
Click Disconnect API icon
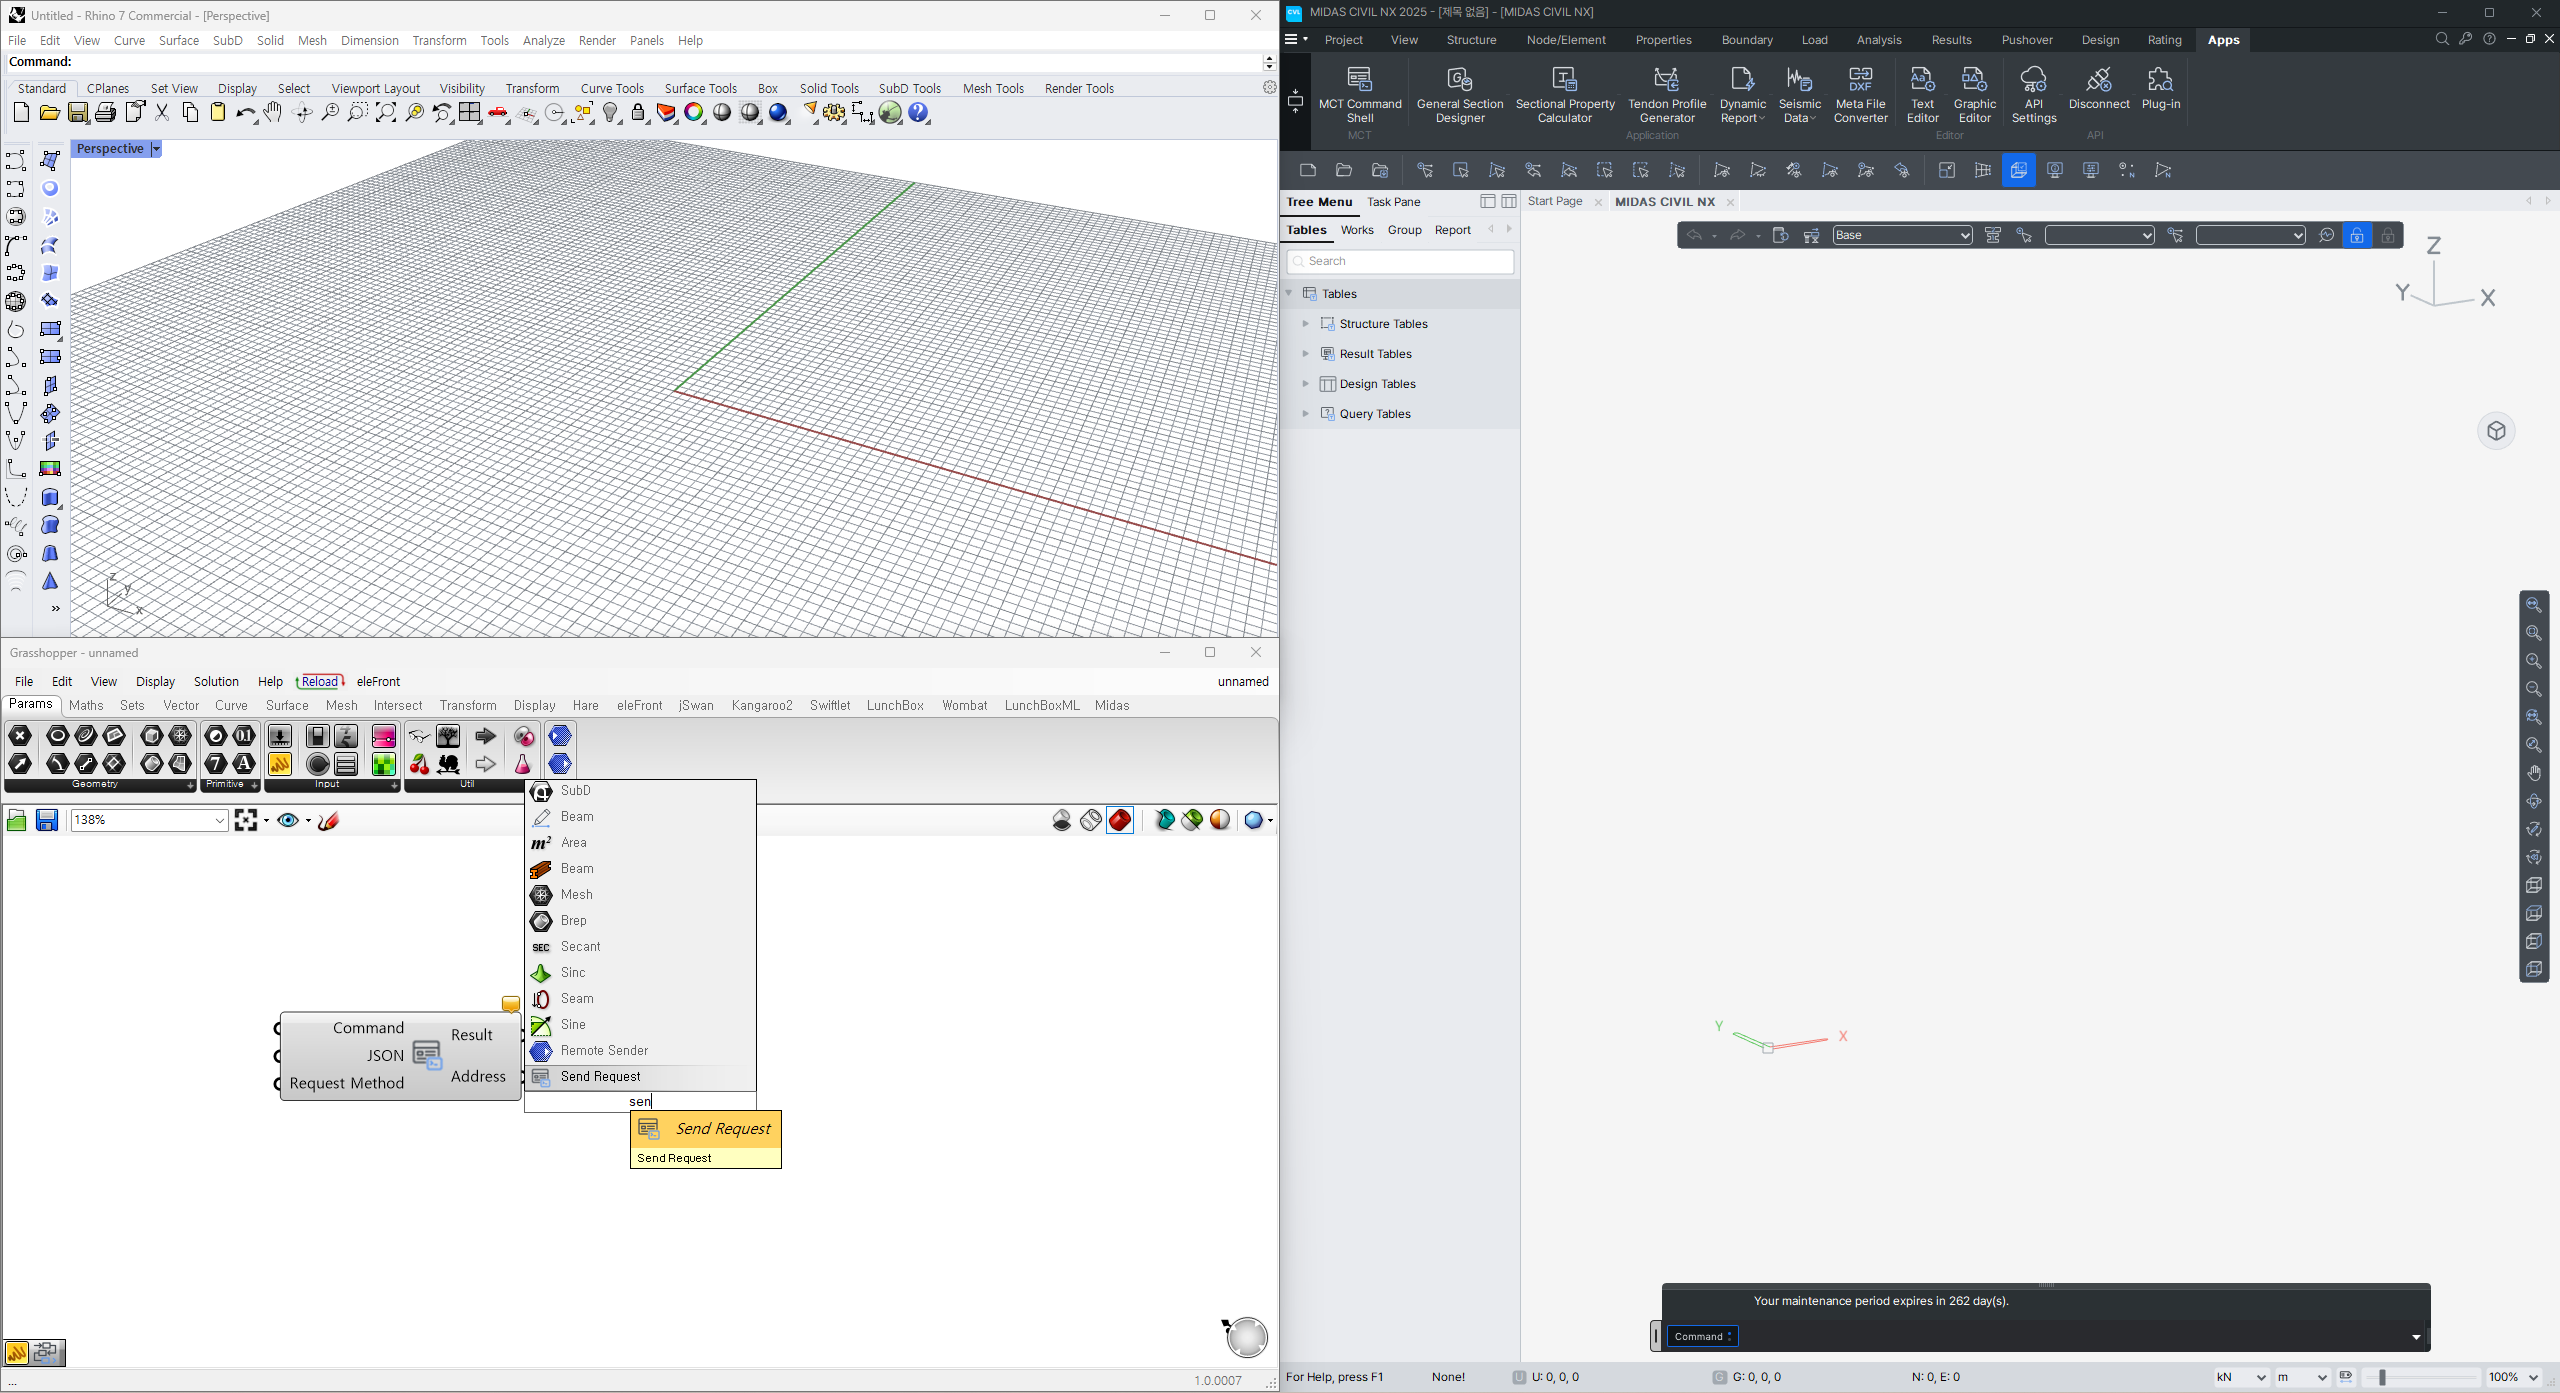2099,88
